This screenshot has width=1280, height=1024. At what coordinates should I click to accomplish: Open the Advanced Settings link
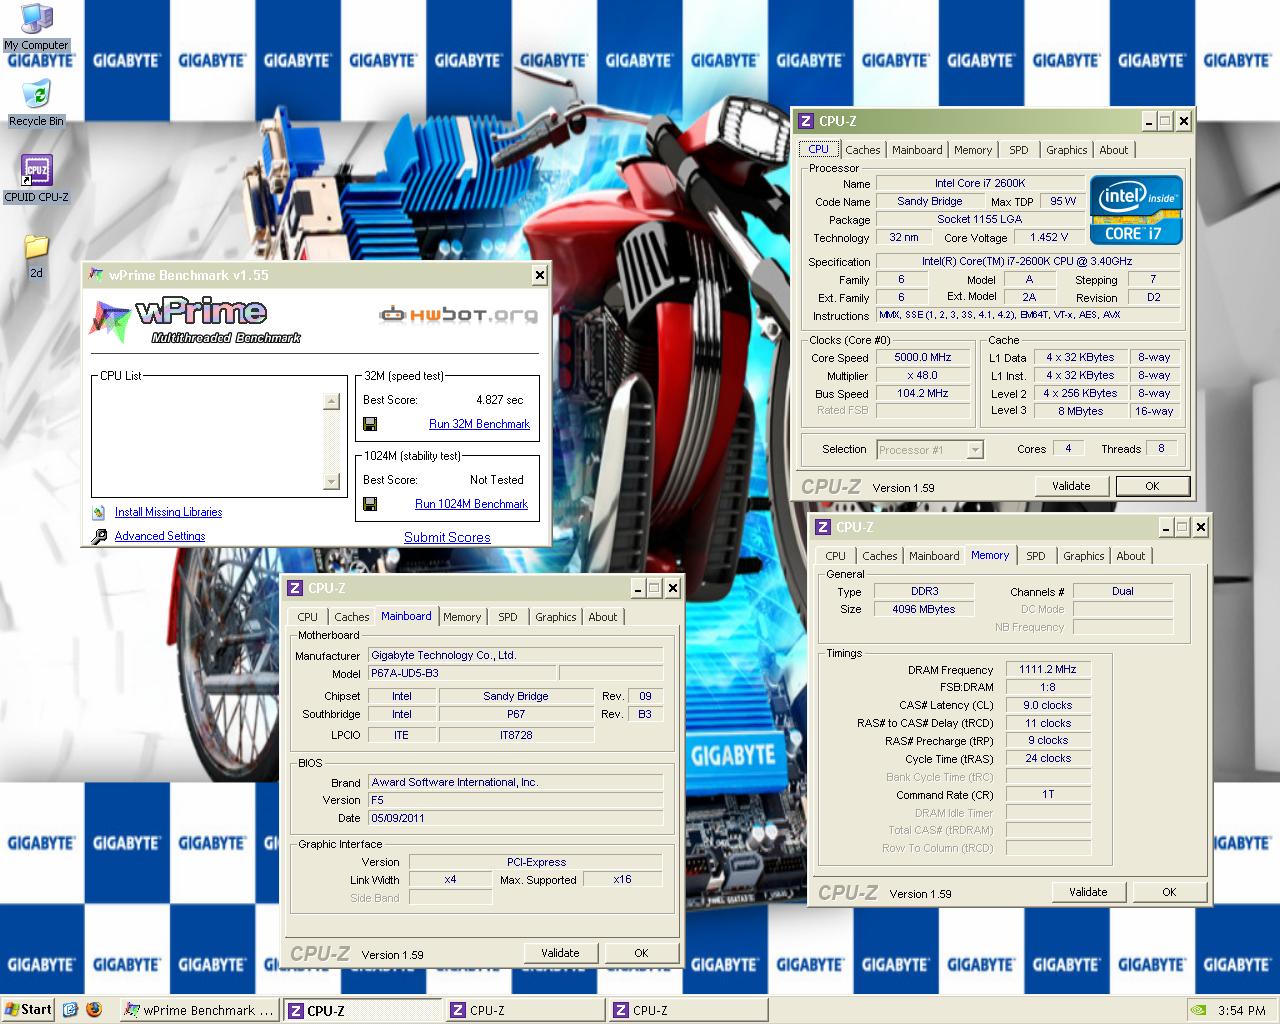coord(160,536)
